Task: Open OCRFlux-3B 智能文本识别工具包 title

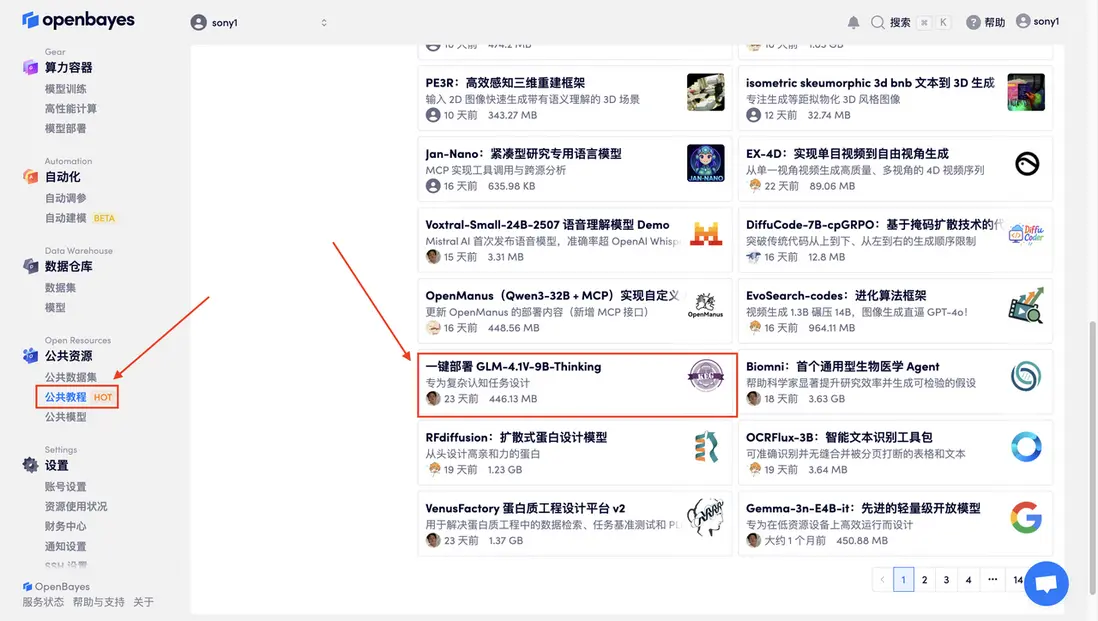Action: (839, 438)
